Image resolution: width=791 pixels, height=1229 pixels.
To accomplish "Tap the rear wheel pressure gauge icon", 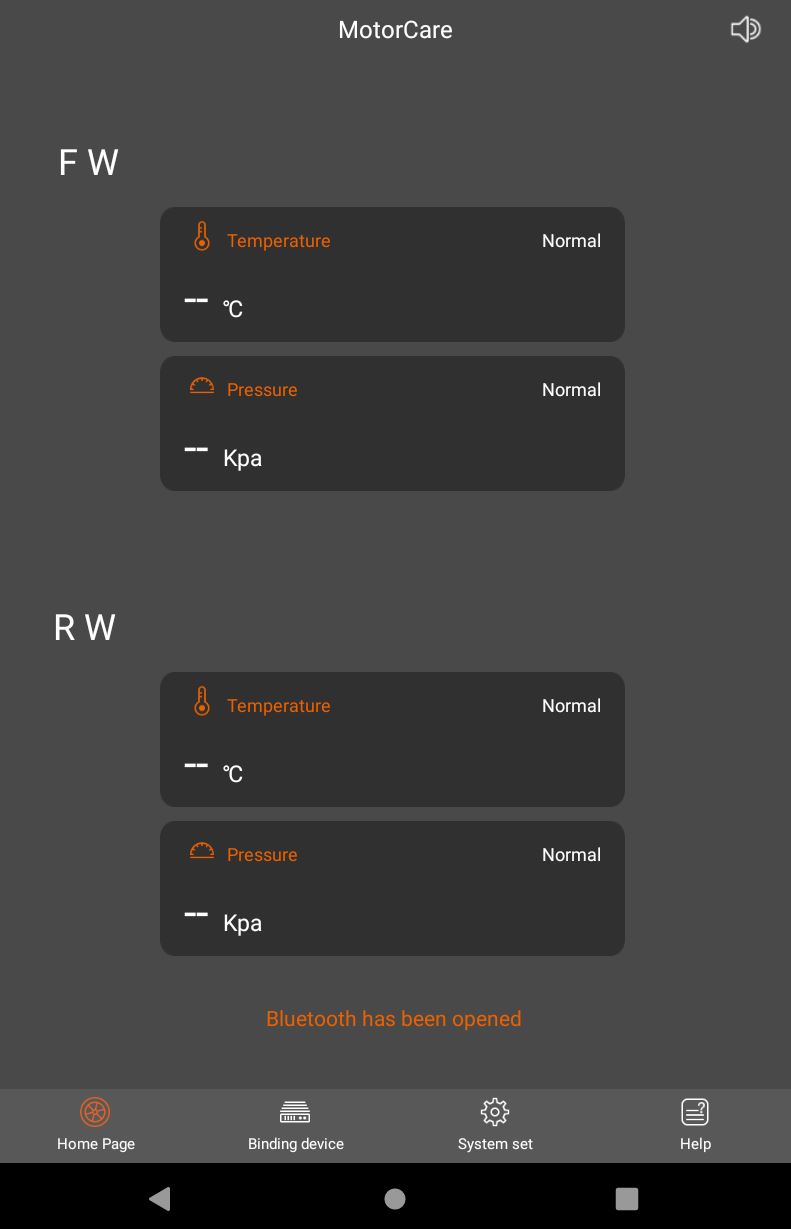I will (202, 851).
